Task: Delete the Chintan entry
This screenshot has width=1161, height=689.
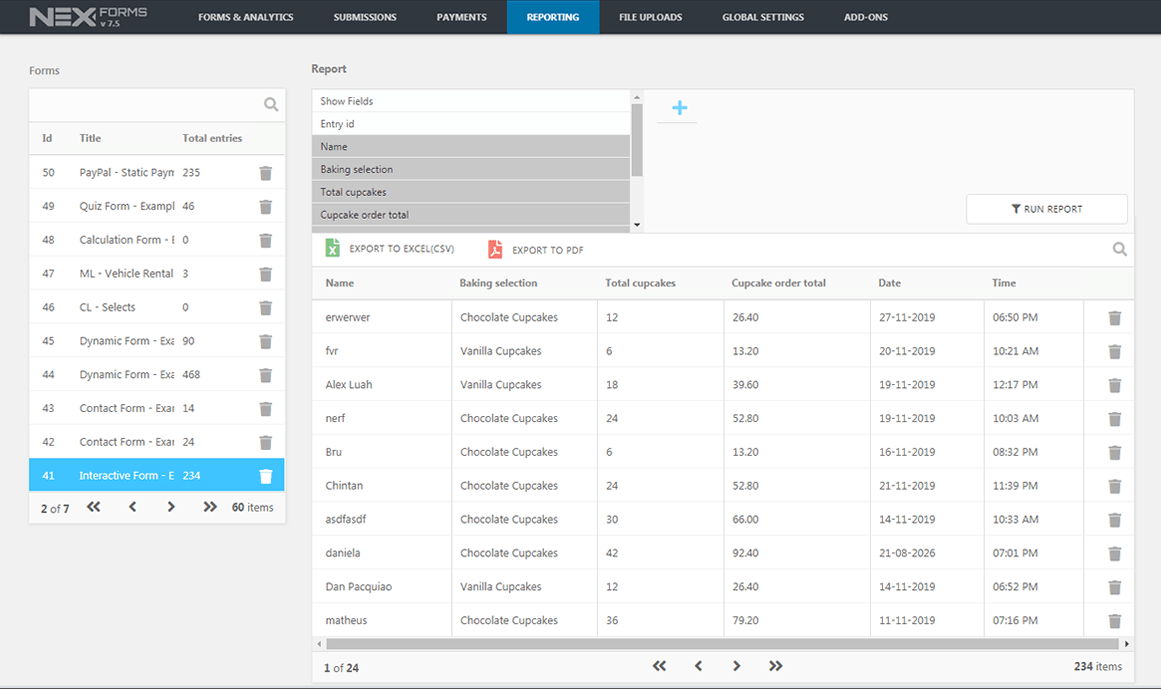Action: click(1114, 486)
